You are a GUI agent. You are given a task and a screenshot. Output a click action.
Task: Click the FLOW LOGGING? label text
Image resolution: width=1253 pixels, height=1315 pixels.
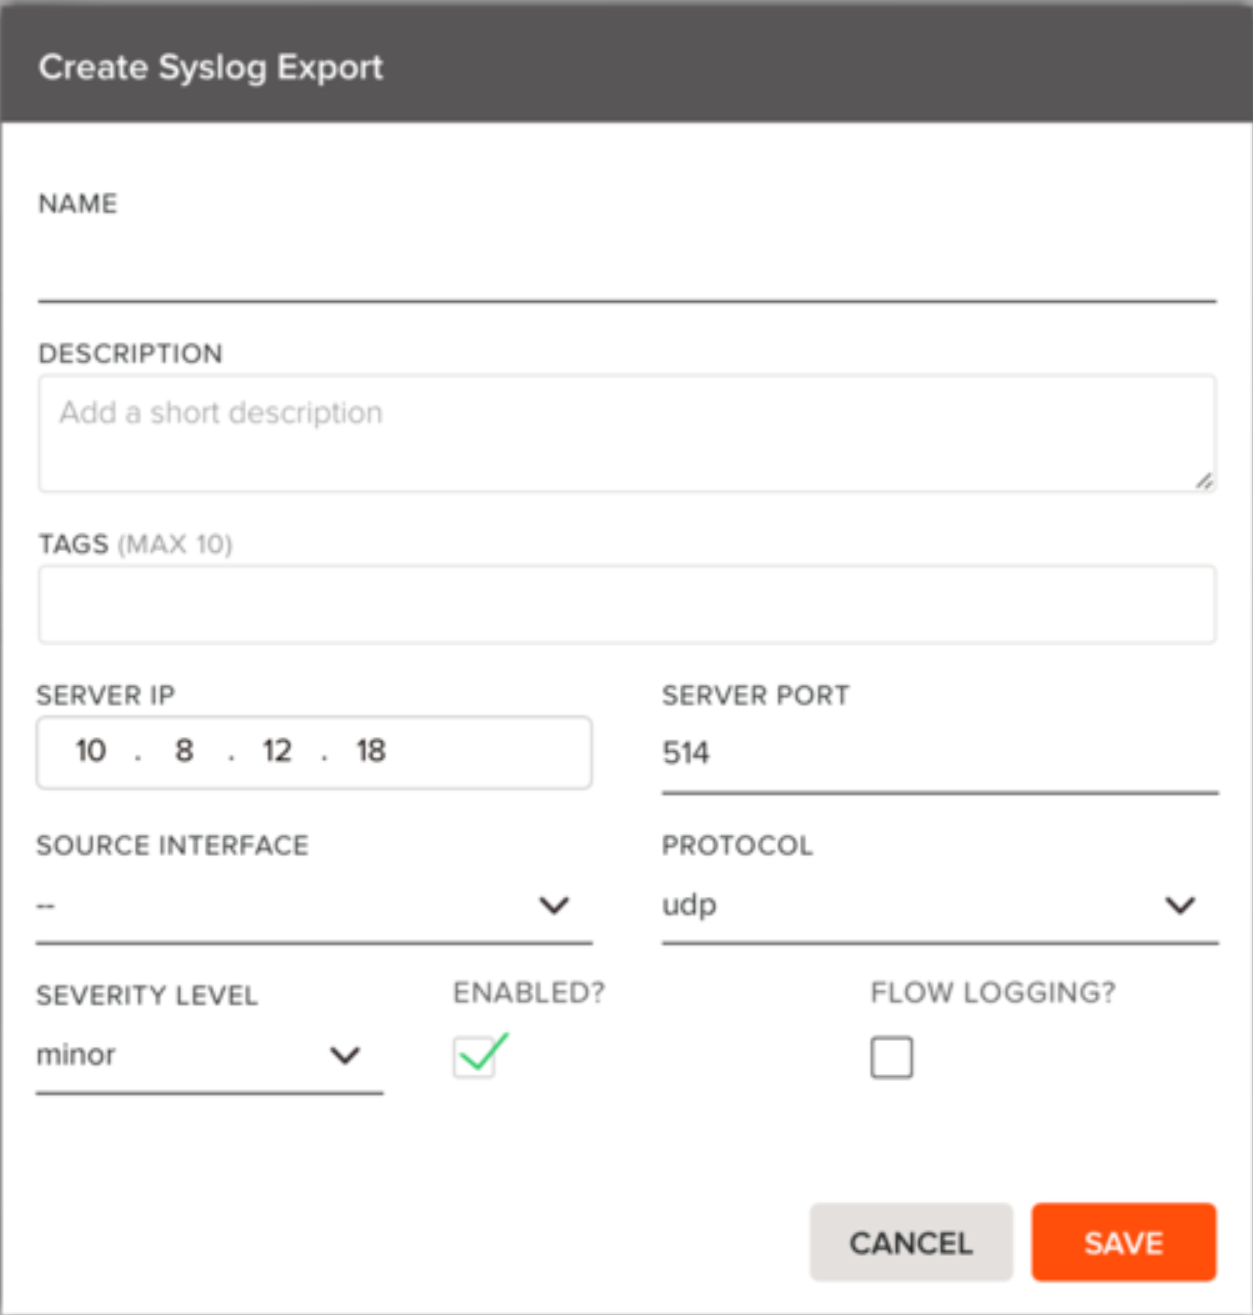click(x=993, y=993)
